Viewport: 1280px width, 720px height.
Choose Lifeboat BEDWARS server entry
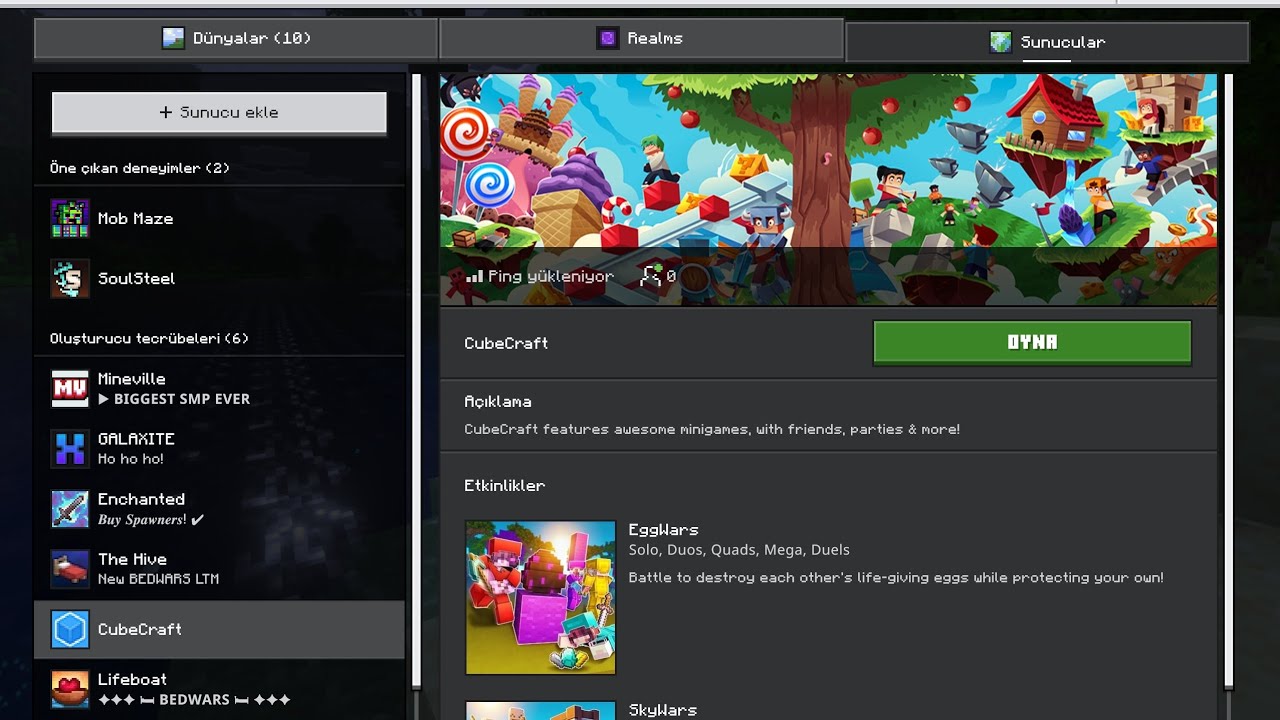tap(219, 689)
